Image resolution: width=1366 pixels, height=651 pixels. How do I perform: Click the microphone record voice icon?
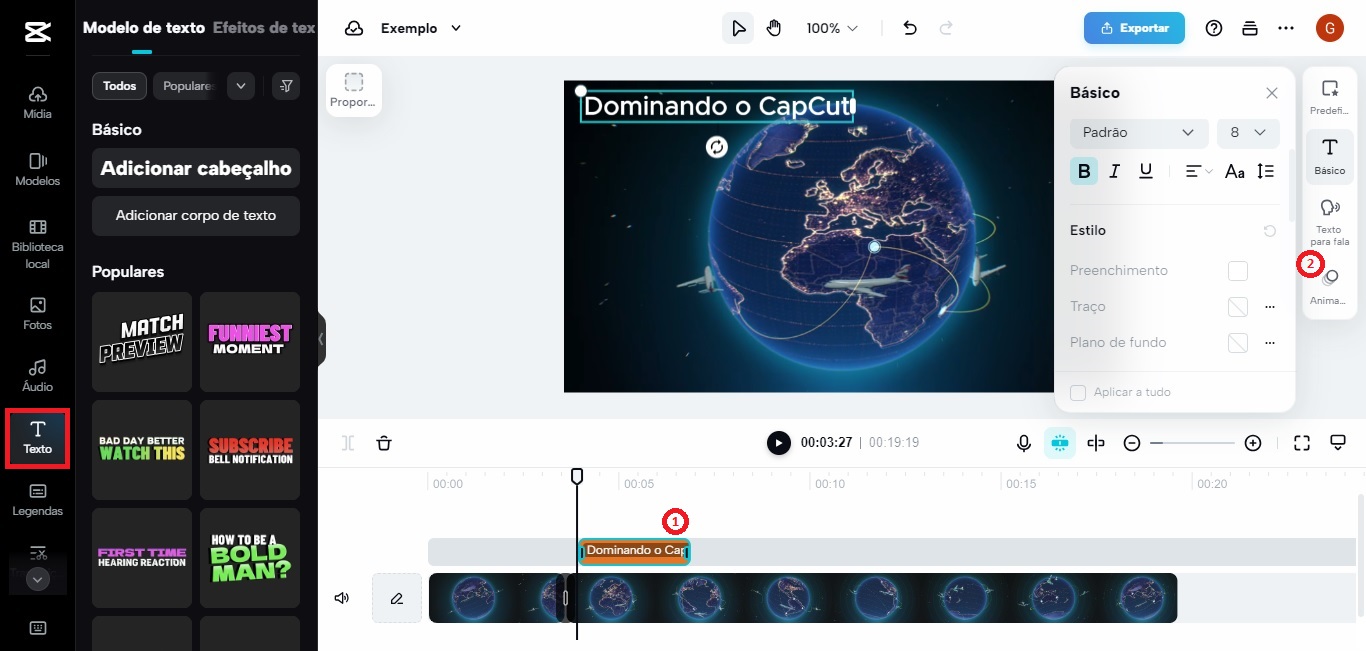click(1024, 443)
